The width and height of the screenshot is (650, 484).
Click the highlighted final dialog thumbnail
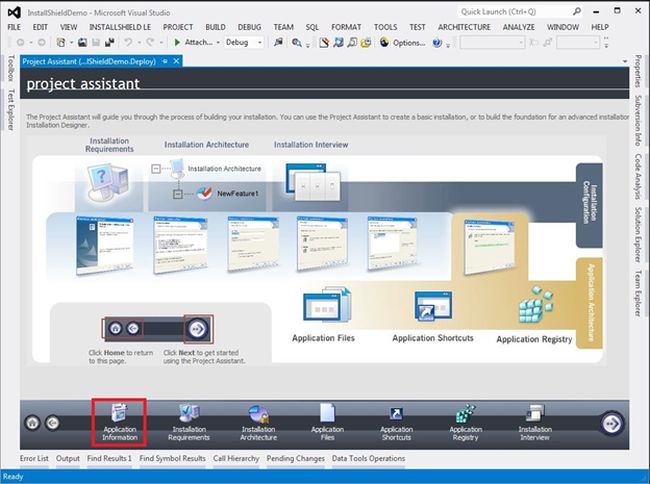tap(490, 247)
